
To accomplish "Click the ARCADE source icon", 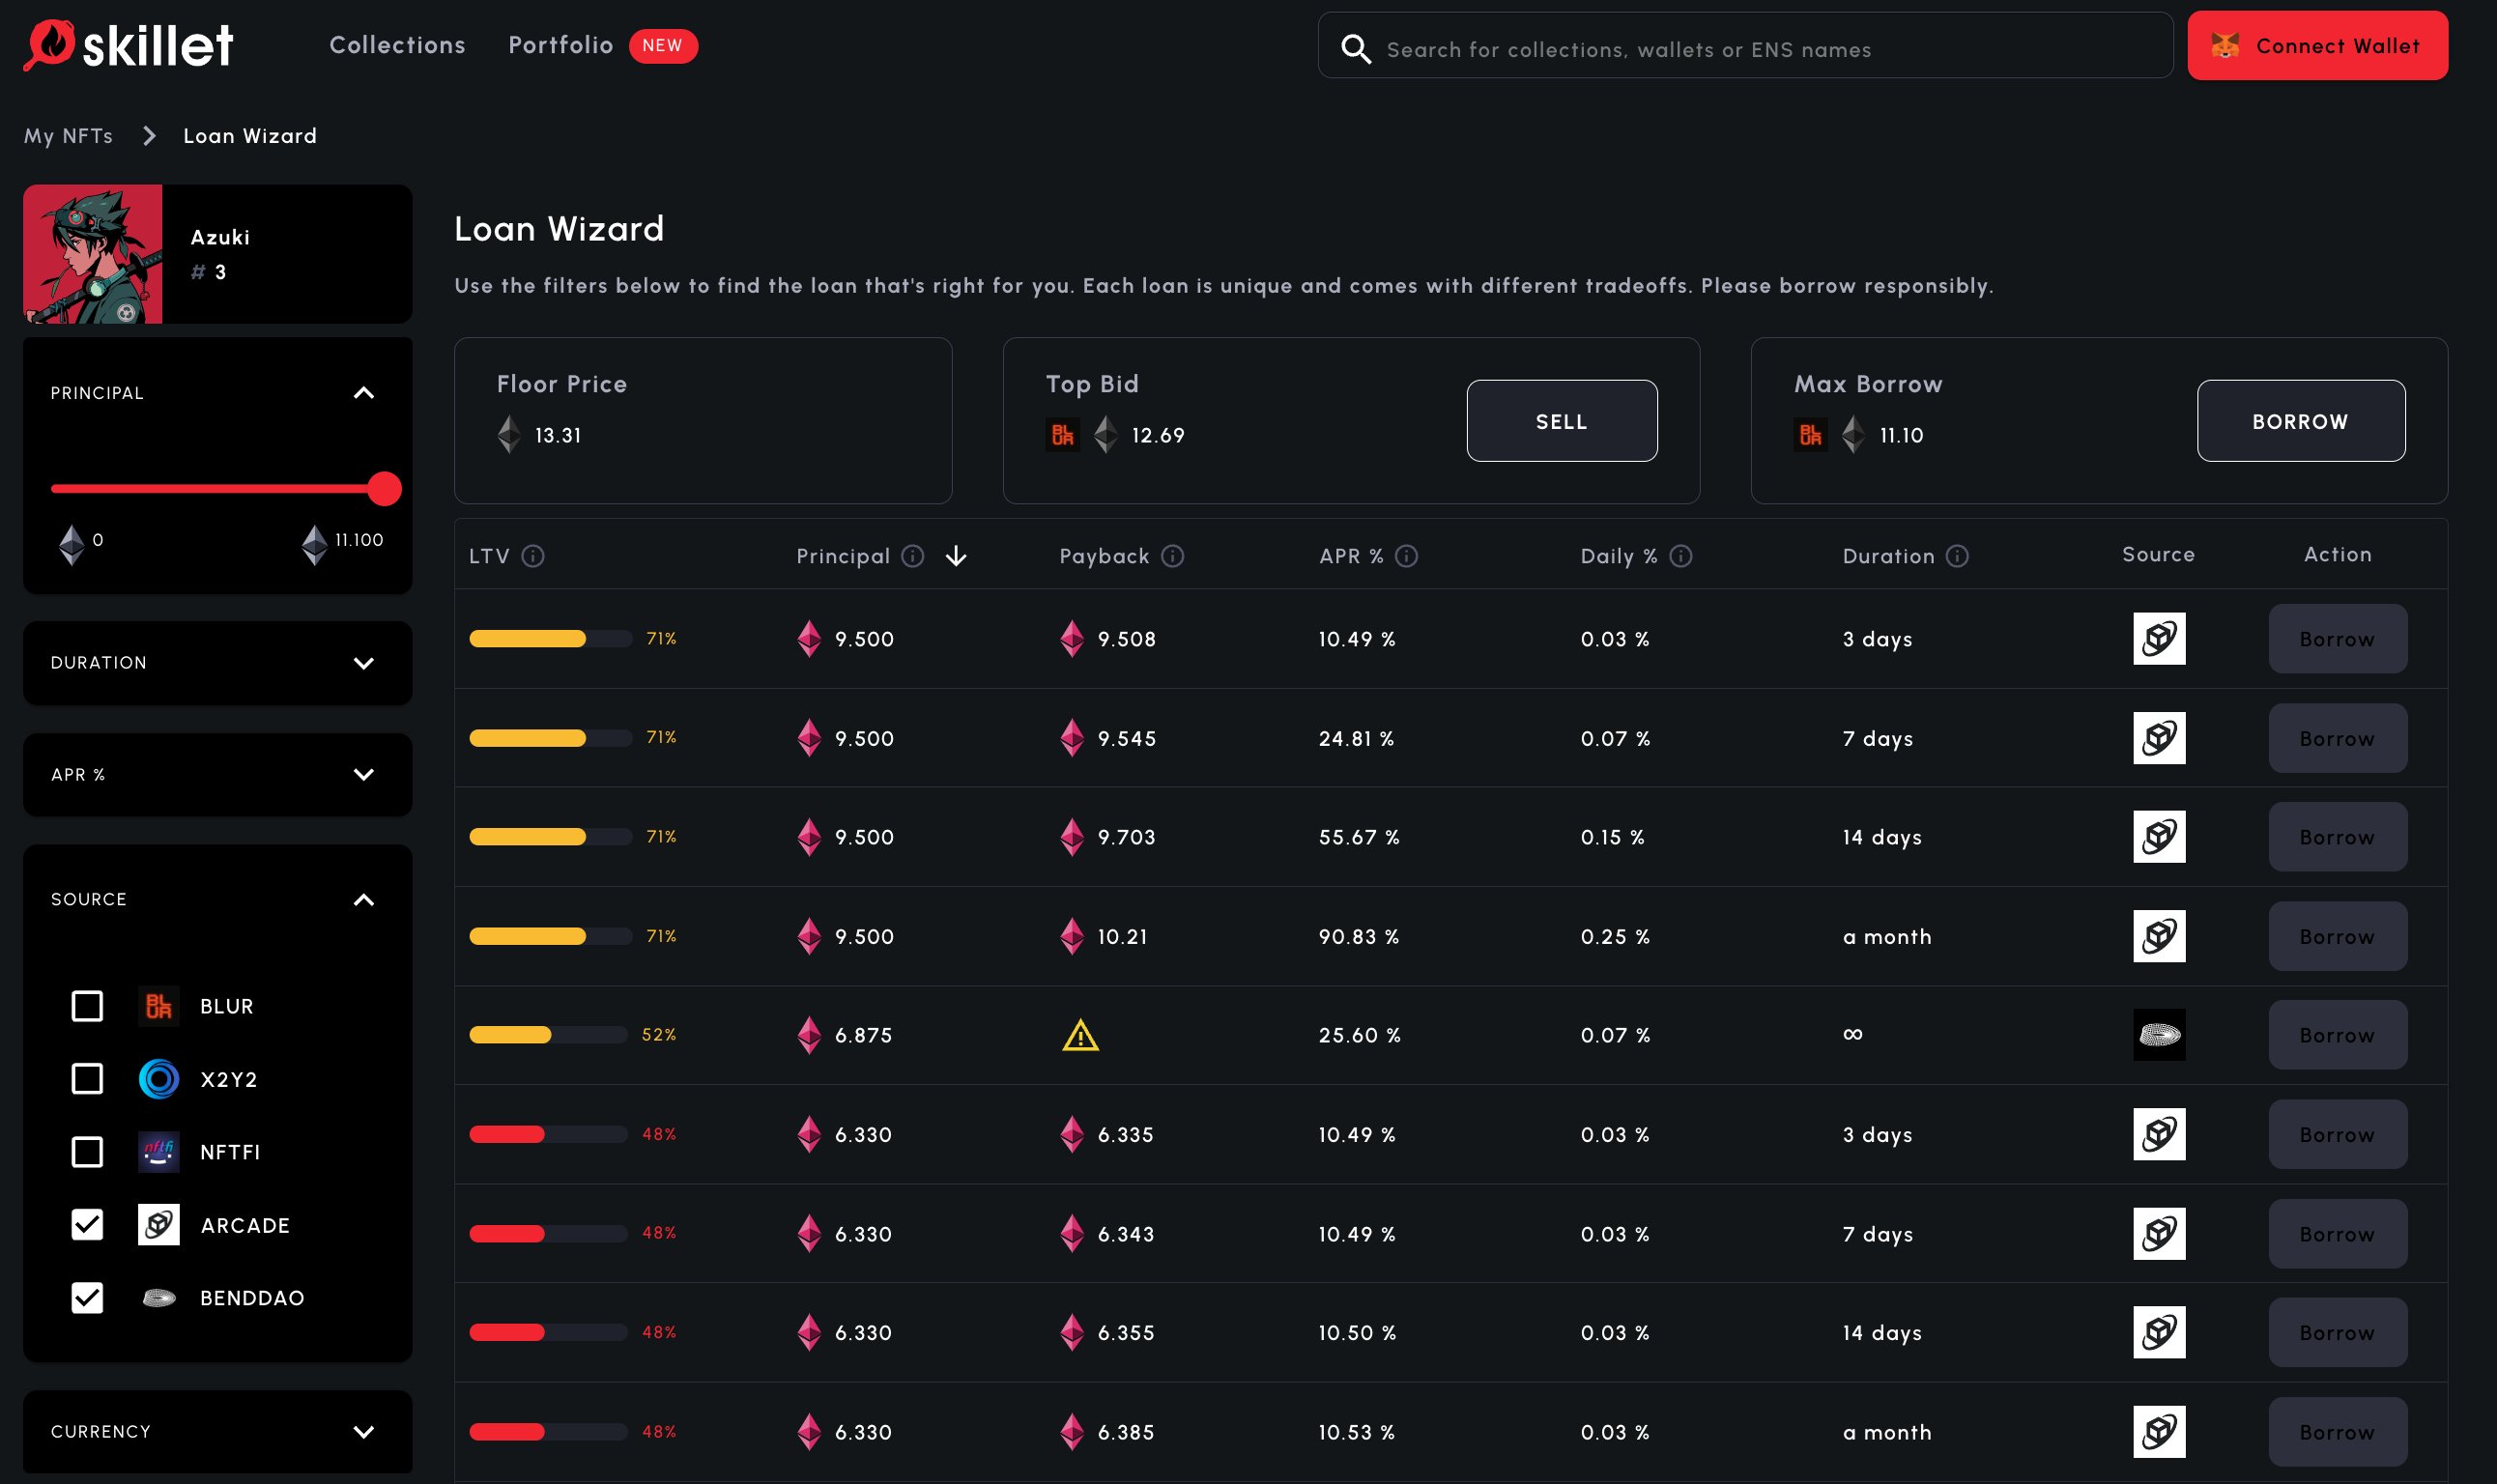I will 156,1224.
